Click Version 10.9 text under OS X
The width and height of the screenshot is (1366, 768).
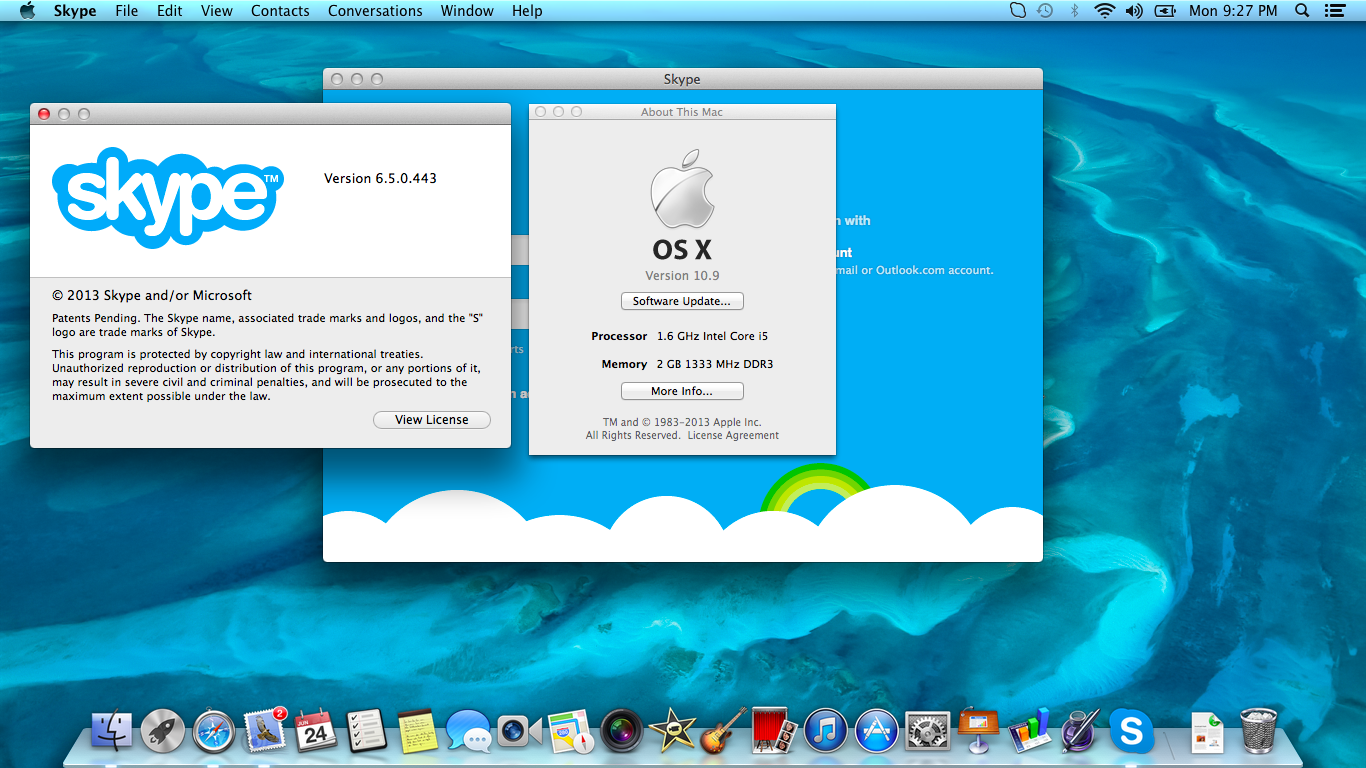coord(682,276)
